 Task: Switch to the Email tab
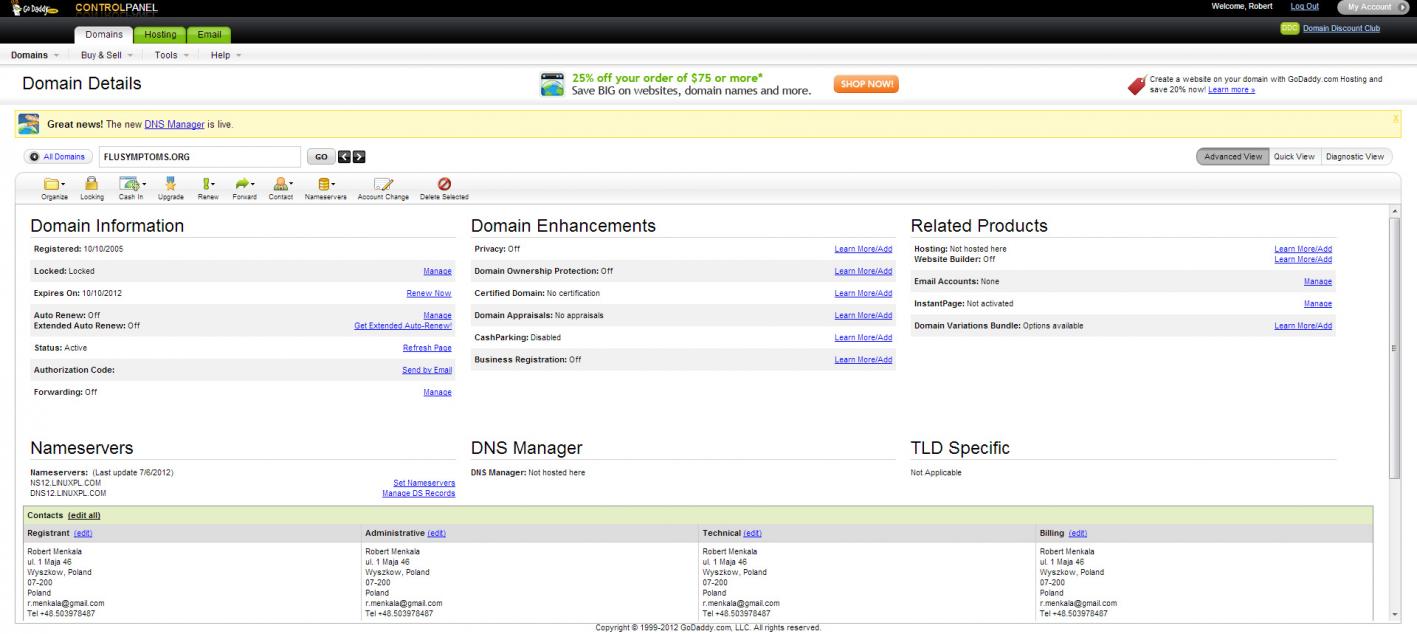pyautogui.click(x=209, y=35)
